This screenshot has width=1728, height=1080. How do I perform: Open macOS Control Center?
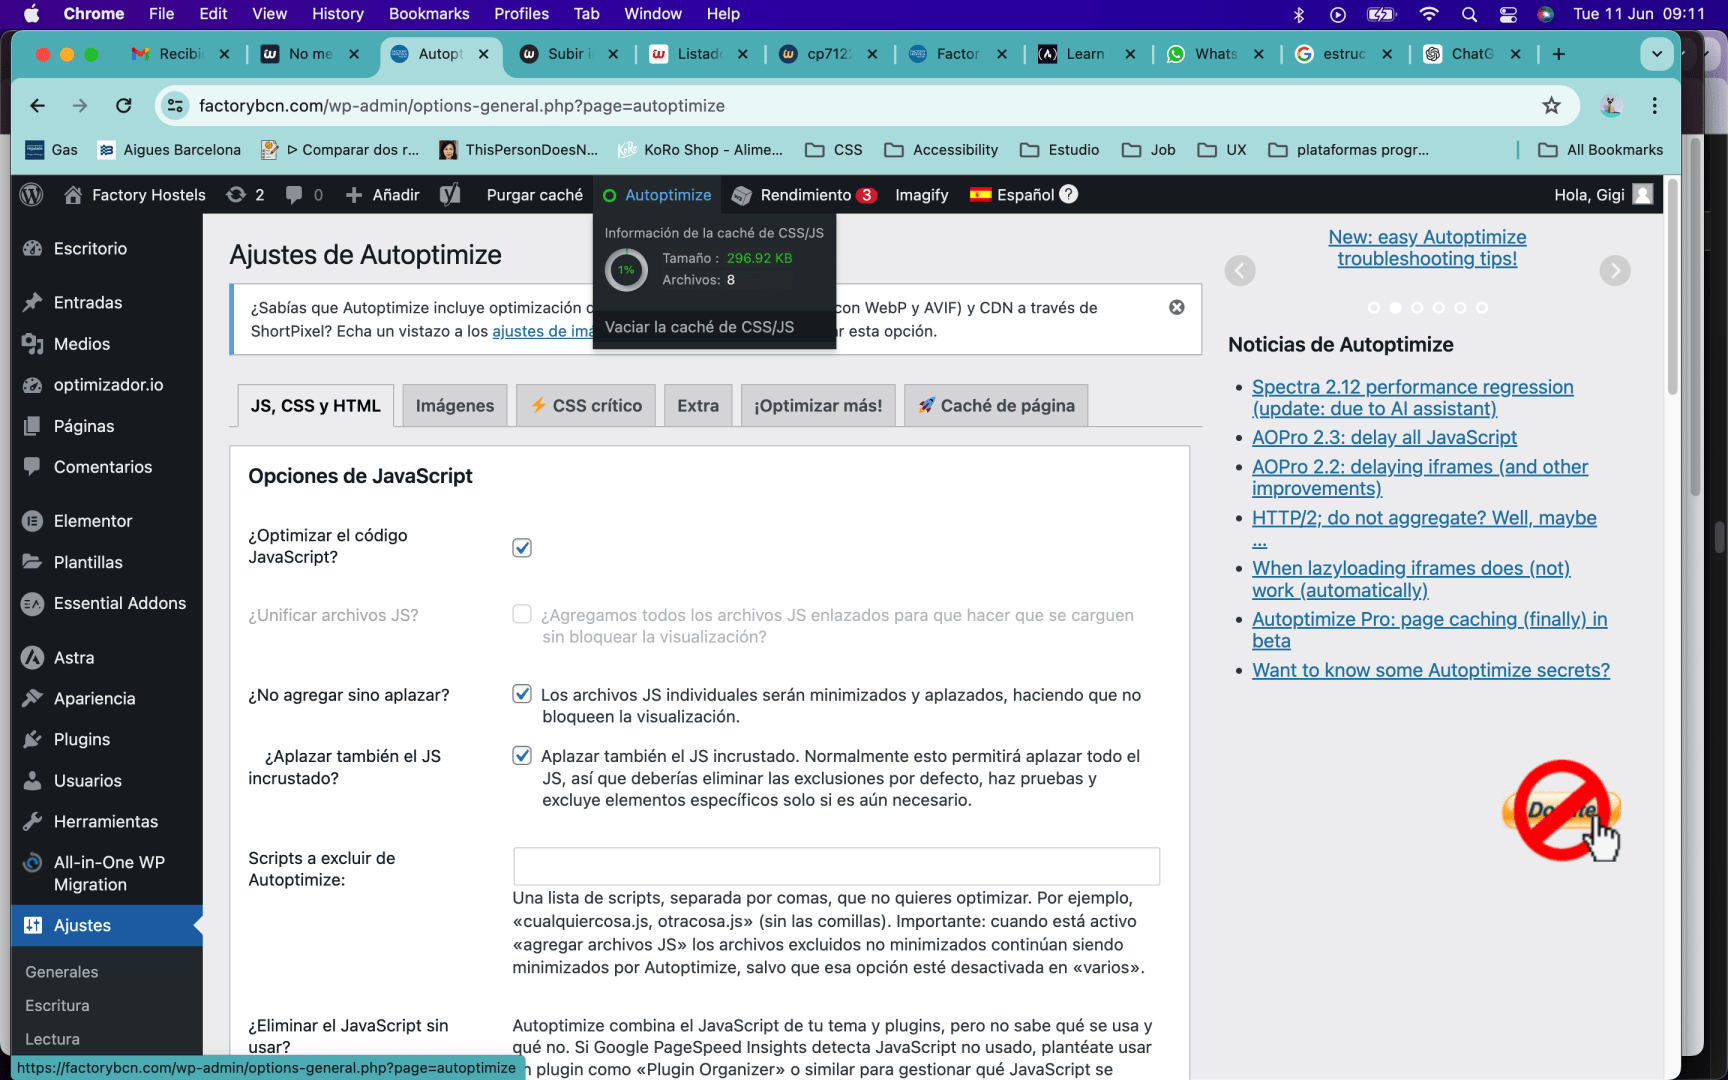[x=1508, y=14]
